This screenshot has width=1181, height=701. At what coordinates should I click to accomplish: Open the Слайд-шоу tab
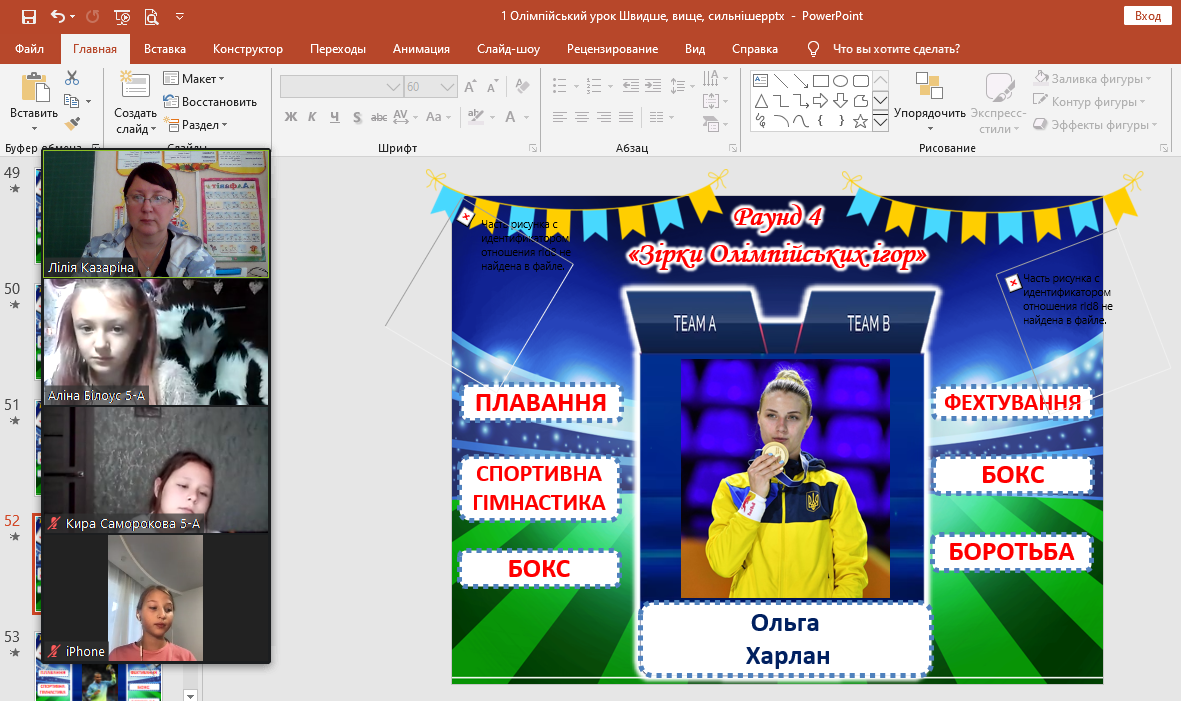pyautogui.click(x=508, y=49)
